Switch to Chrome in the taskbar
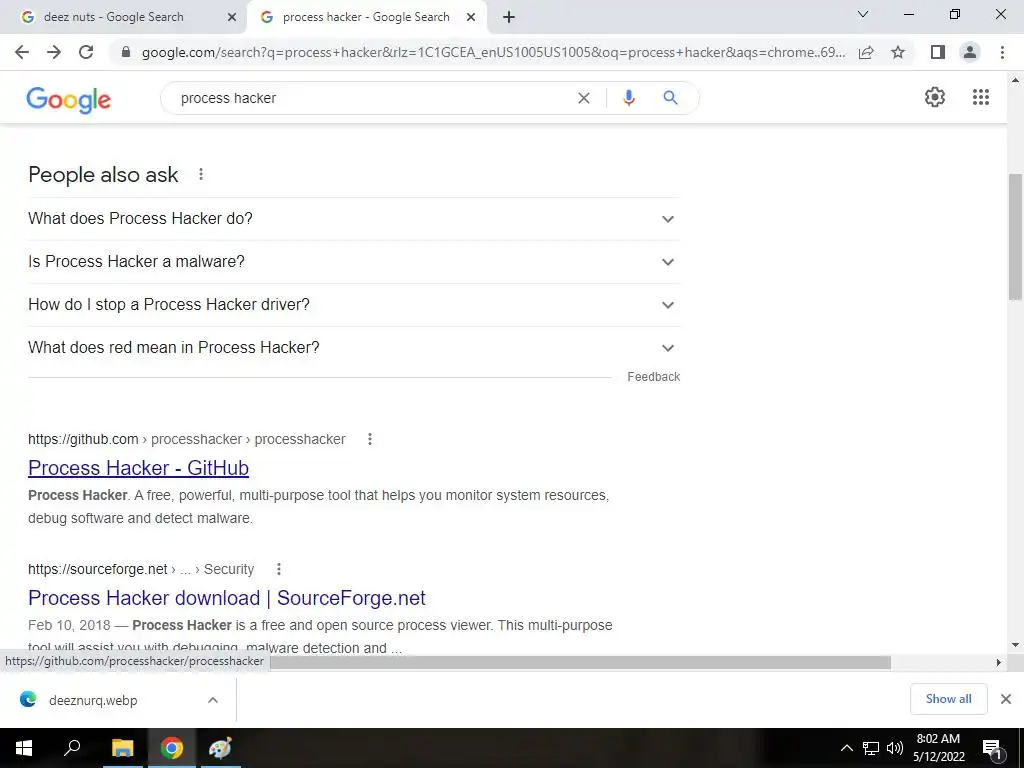Viewport: 1024px width, 768px height. coord(172,748)
